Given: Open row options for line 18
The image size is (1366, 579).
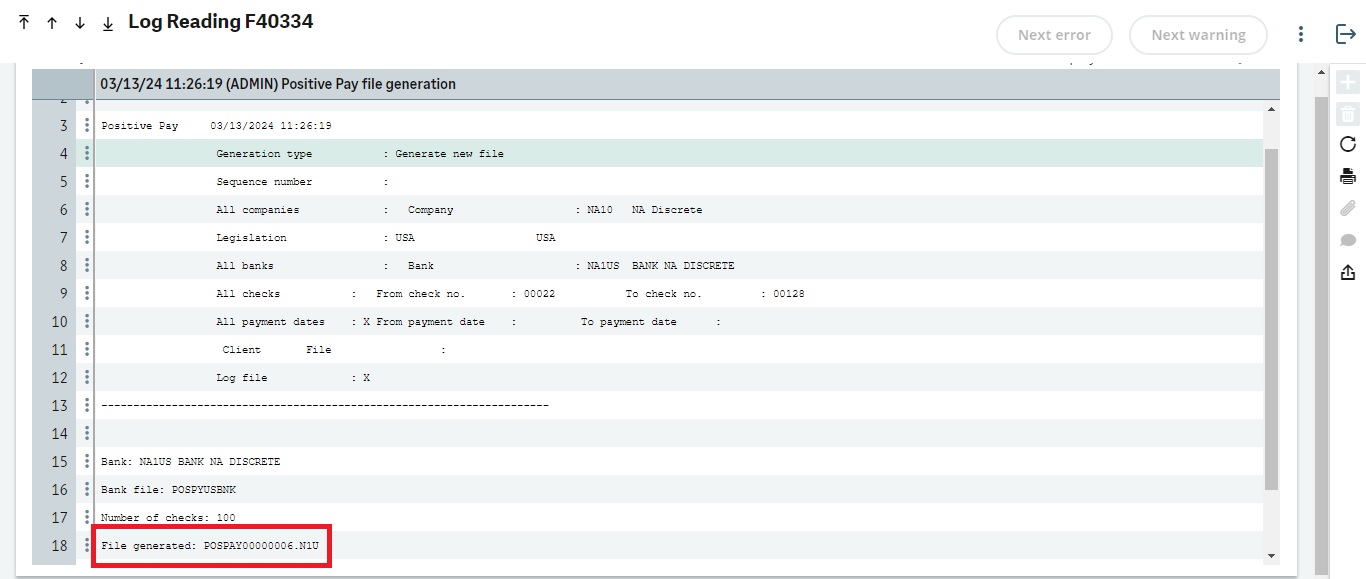Looking at the screenshot, I should point(87,545).
